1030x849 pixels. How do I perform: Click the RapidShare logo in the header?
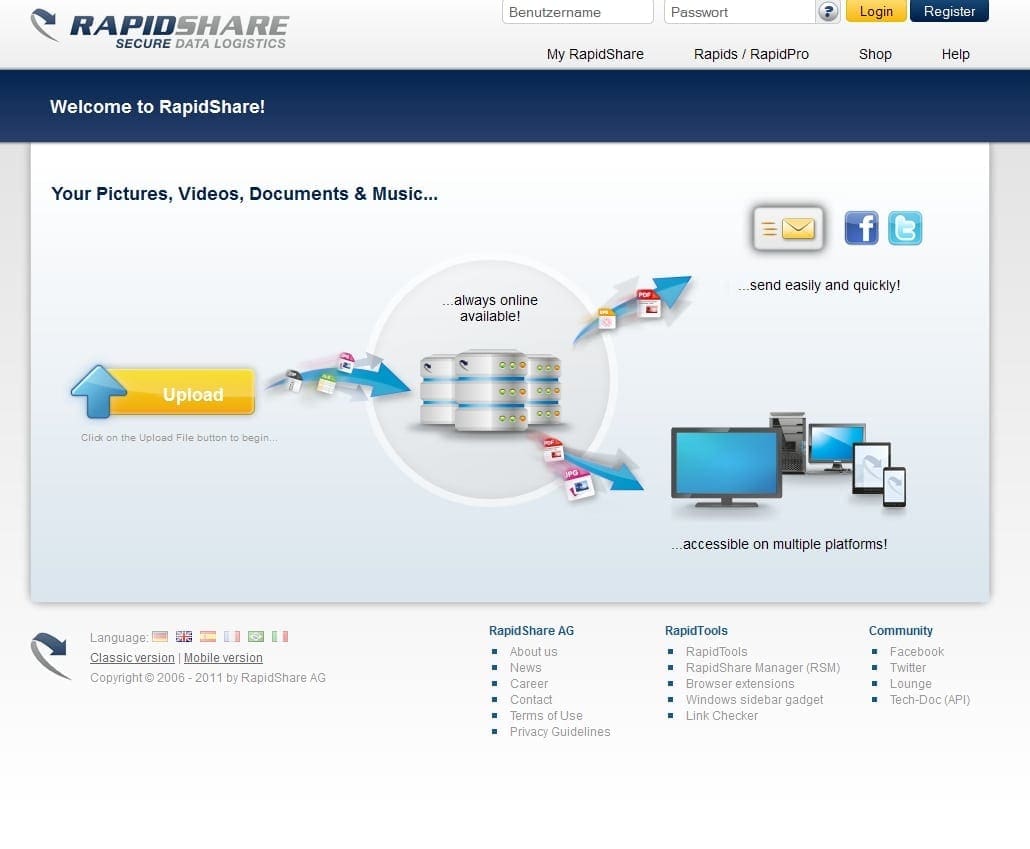pyautogui.click(x=160, y=28)
